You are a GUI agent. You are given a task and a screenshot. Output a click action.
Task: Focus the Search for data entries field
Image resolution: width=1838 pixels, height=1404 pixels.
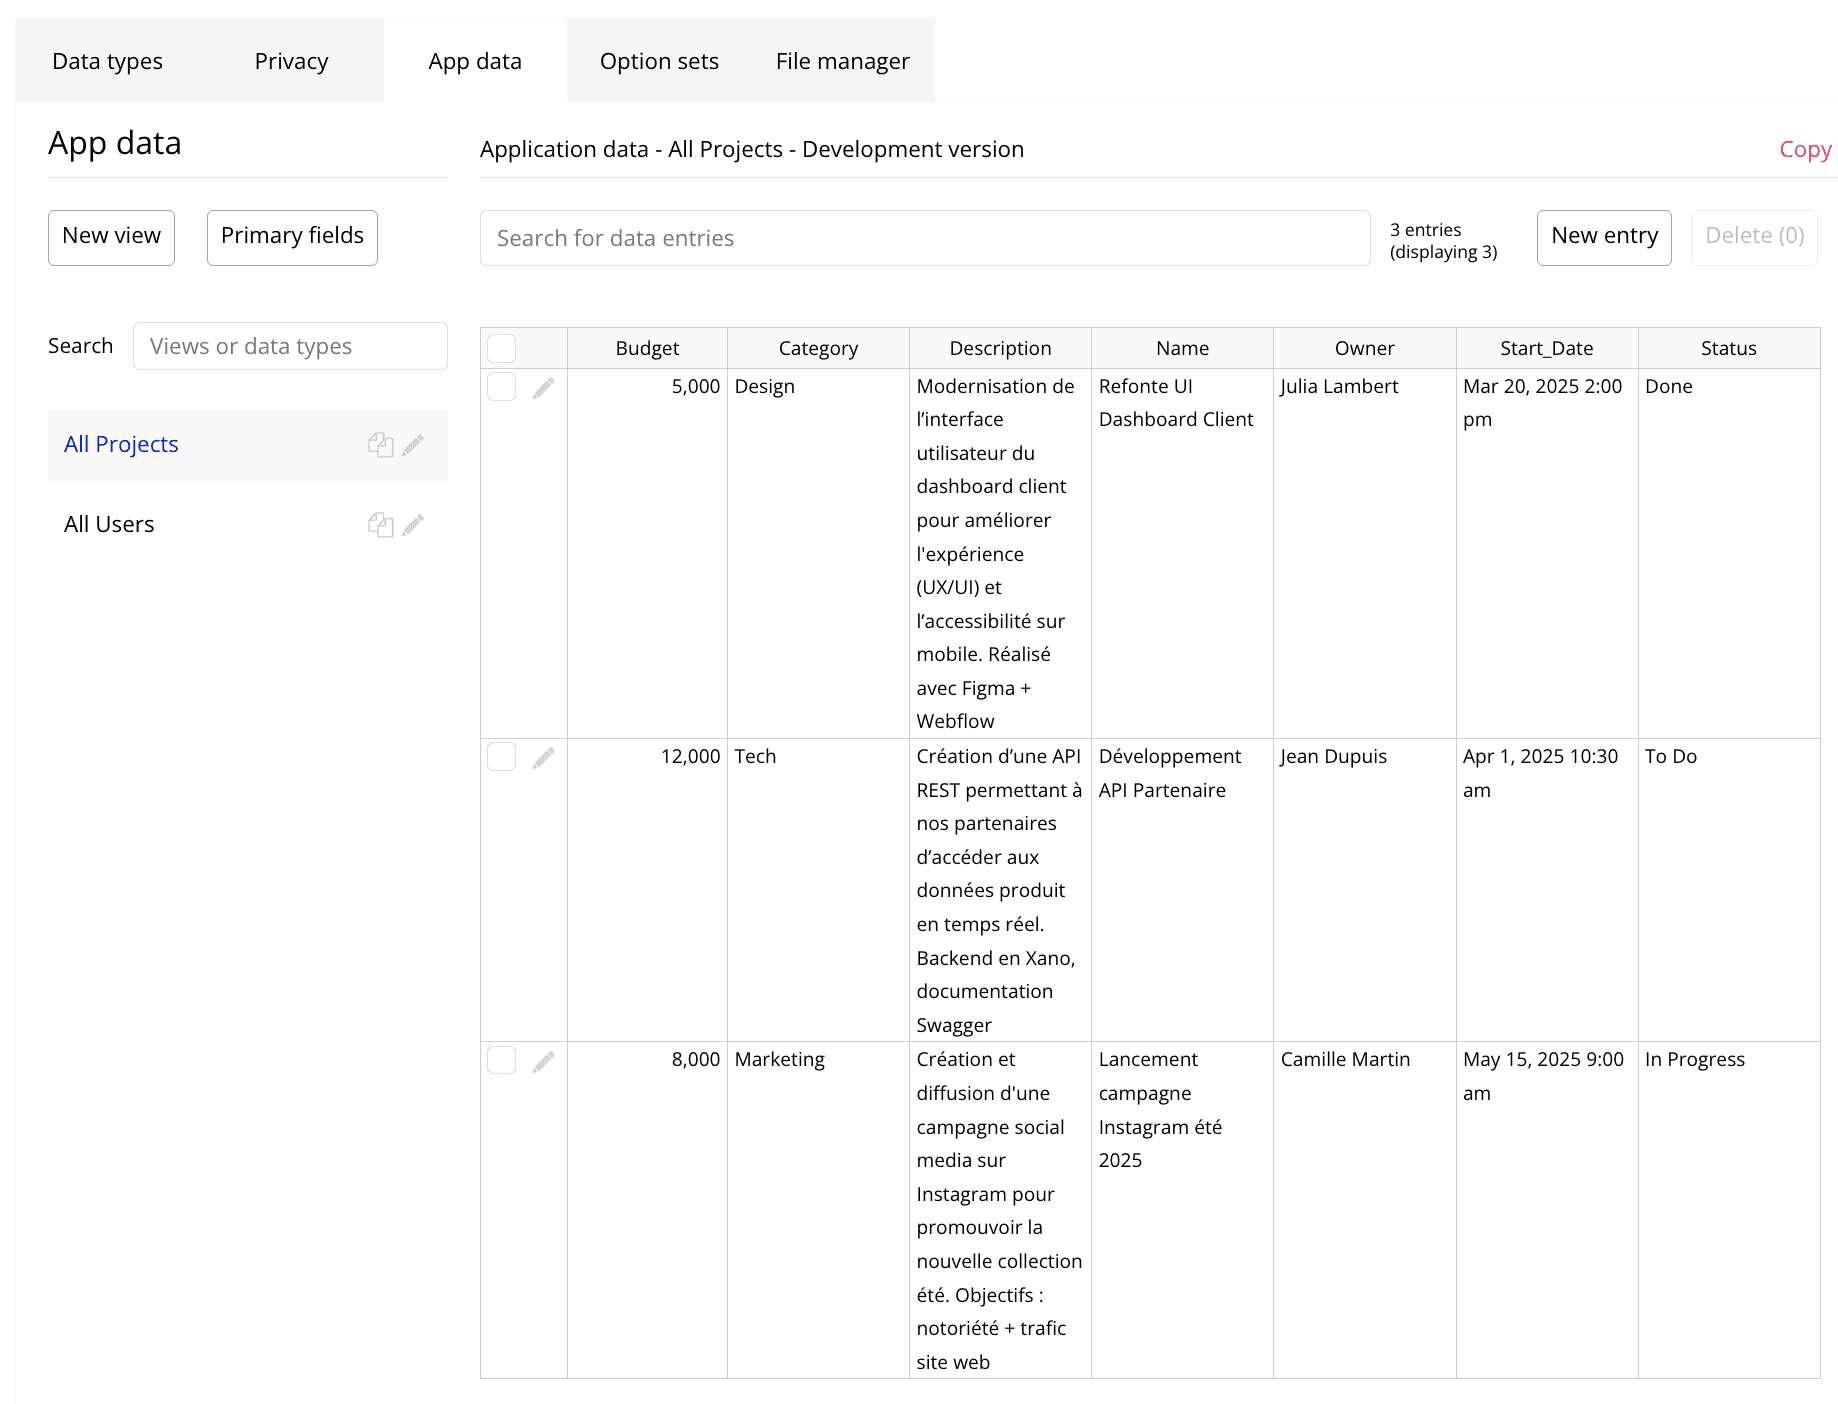[925, 238]
